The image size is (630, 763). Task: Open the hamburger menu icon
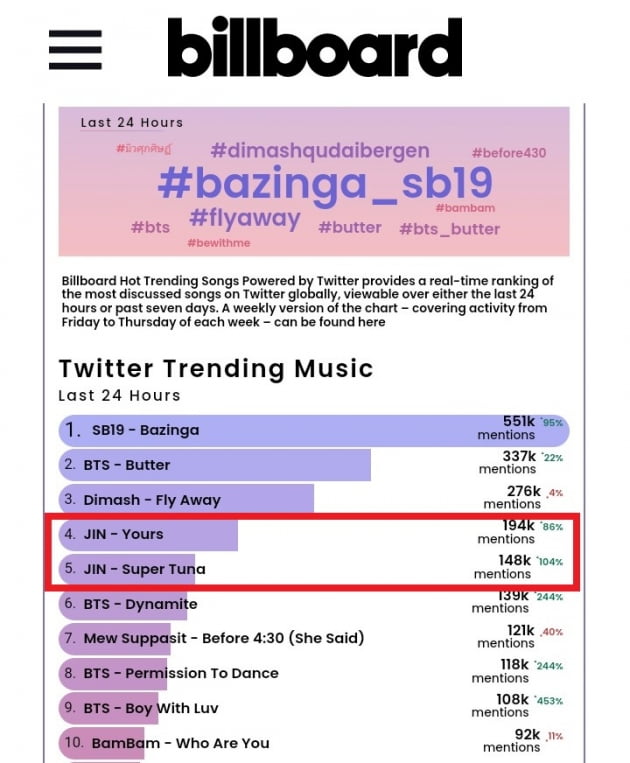click(75, 49)
